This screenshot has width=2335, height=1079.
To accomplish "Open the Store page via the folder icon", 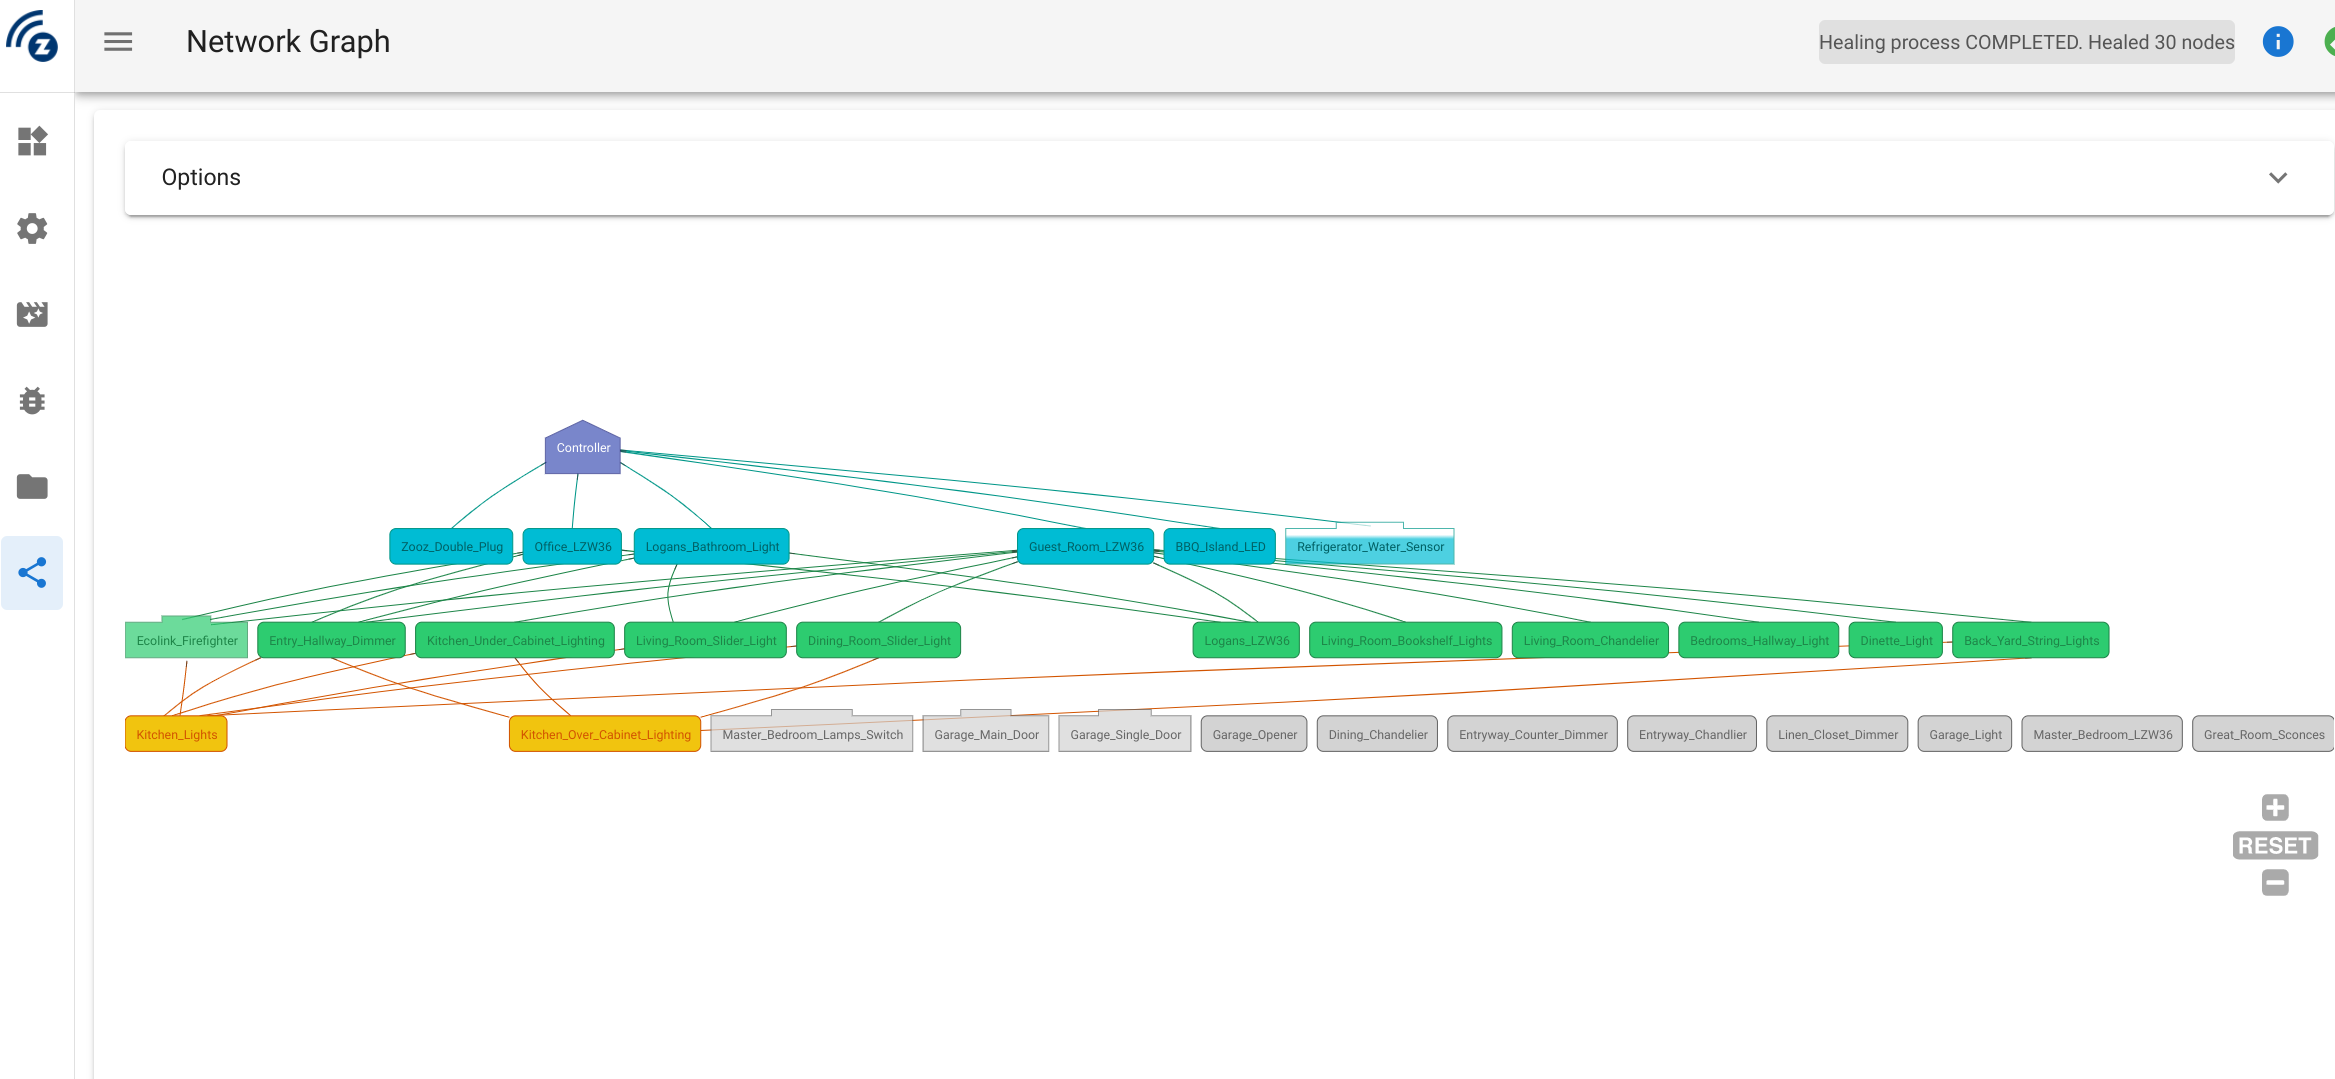I will (33, 486).
